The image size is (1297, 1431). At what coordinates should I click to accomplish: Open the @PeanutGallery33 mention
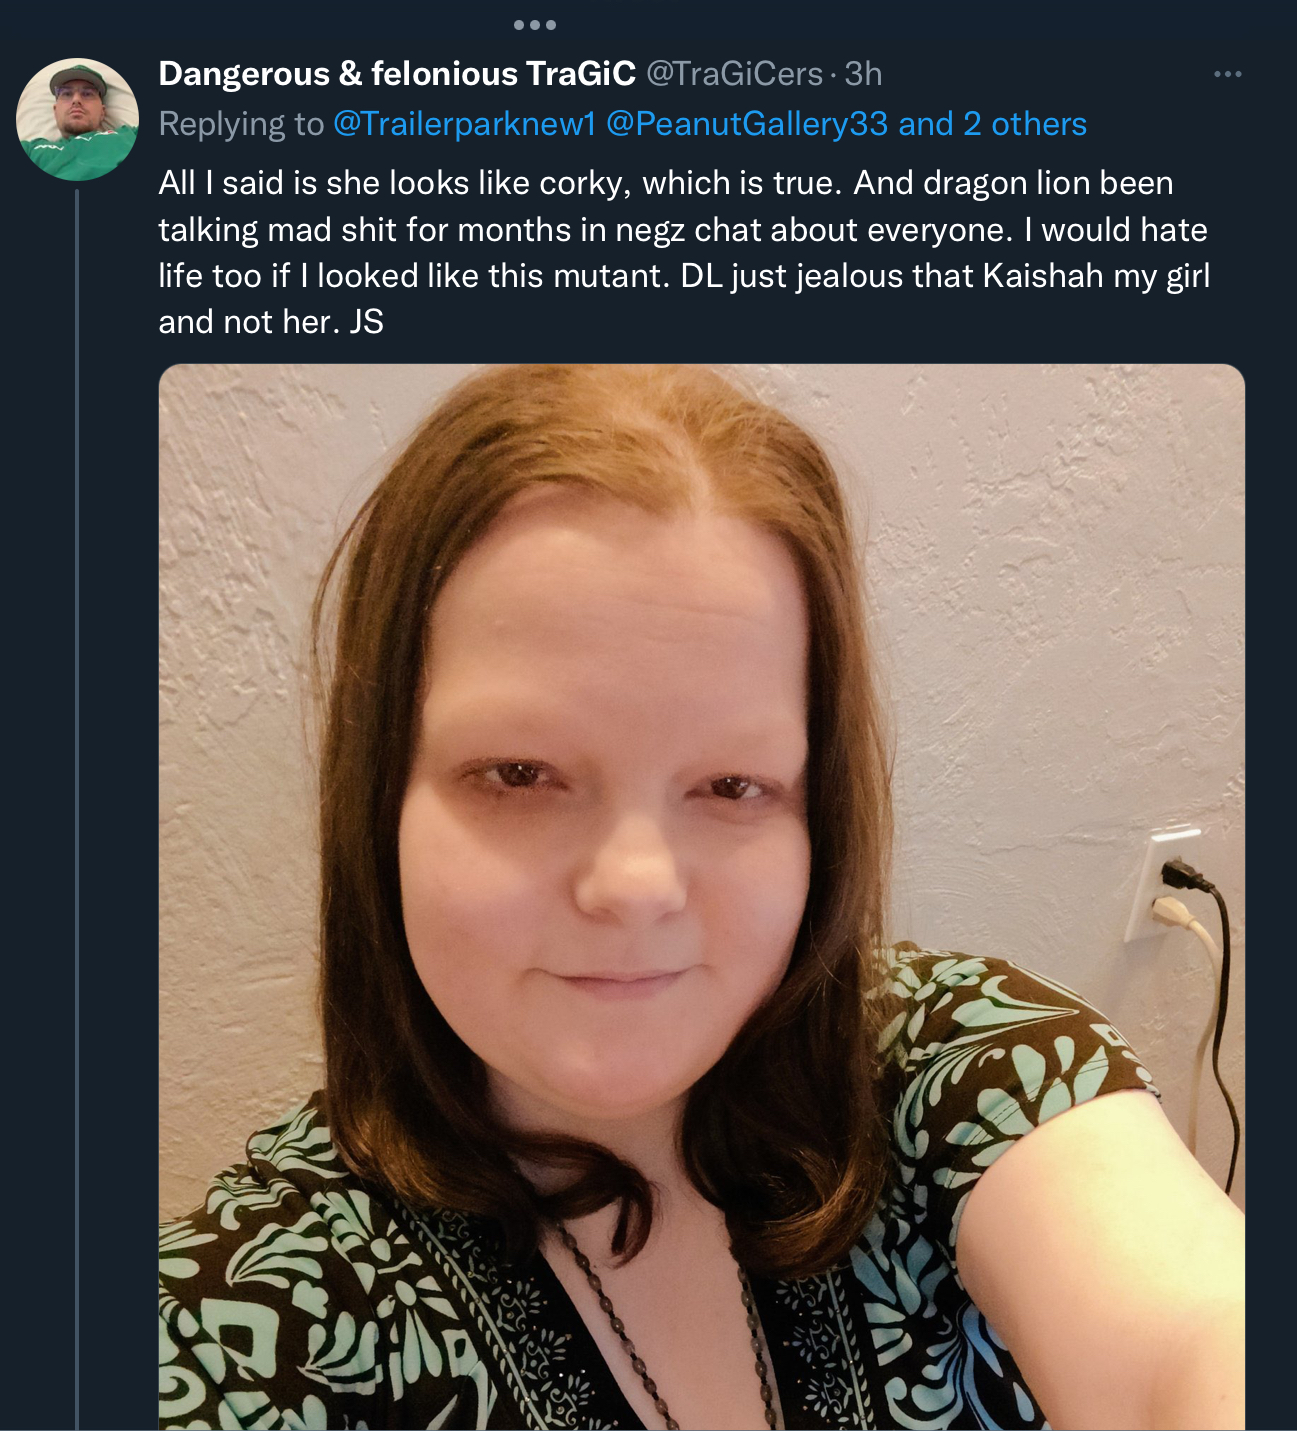(747, 124)
